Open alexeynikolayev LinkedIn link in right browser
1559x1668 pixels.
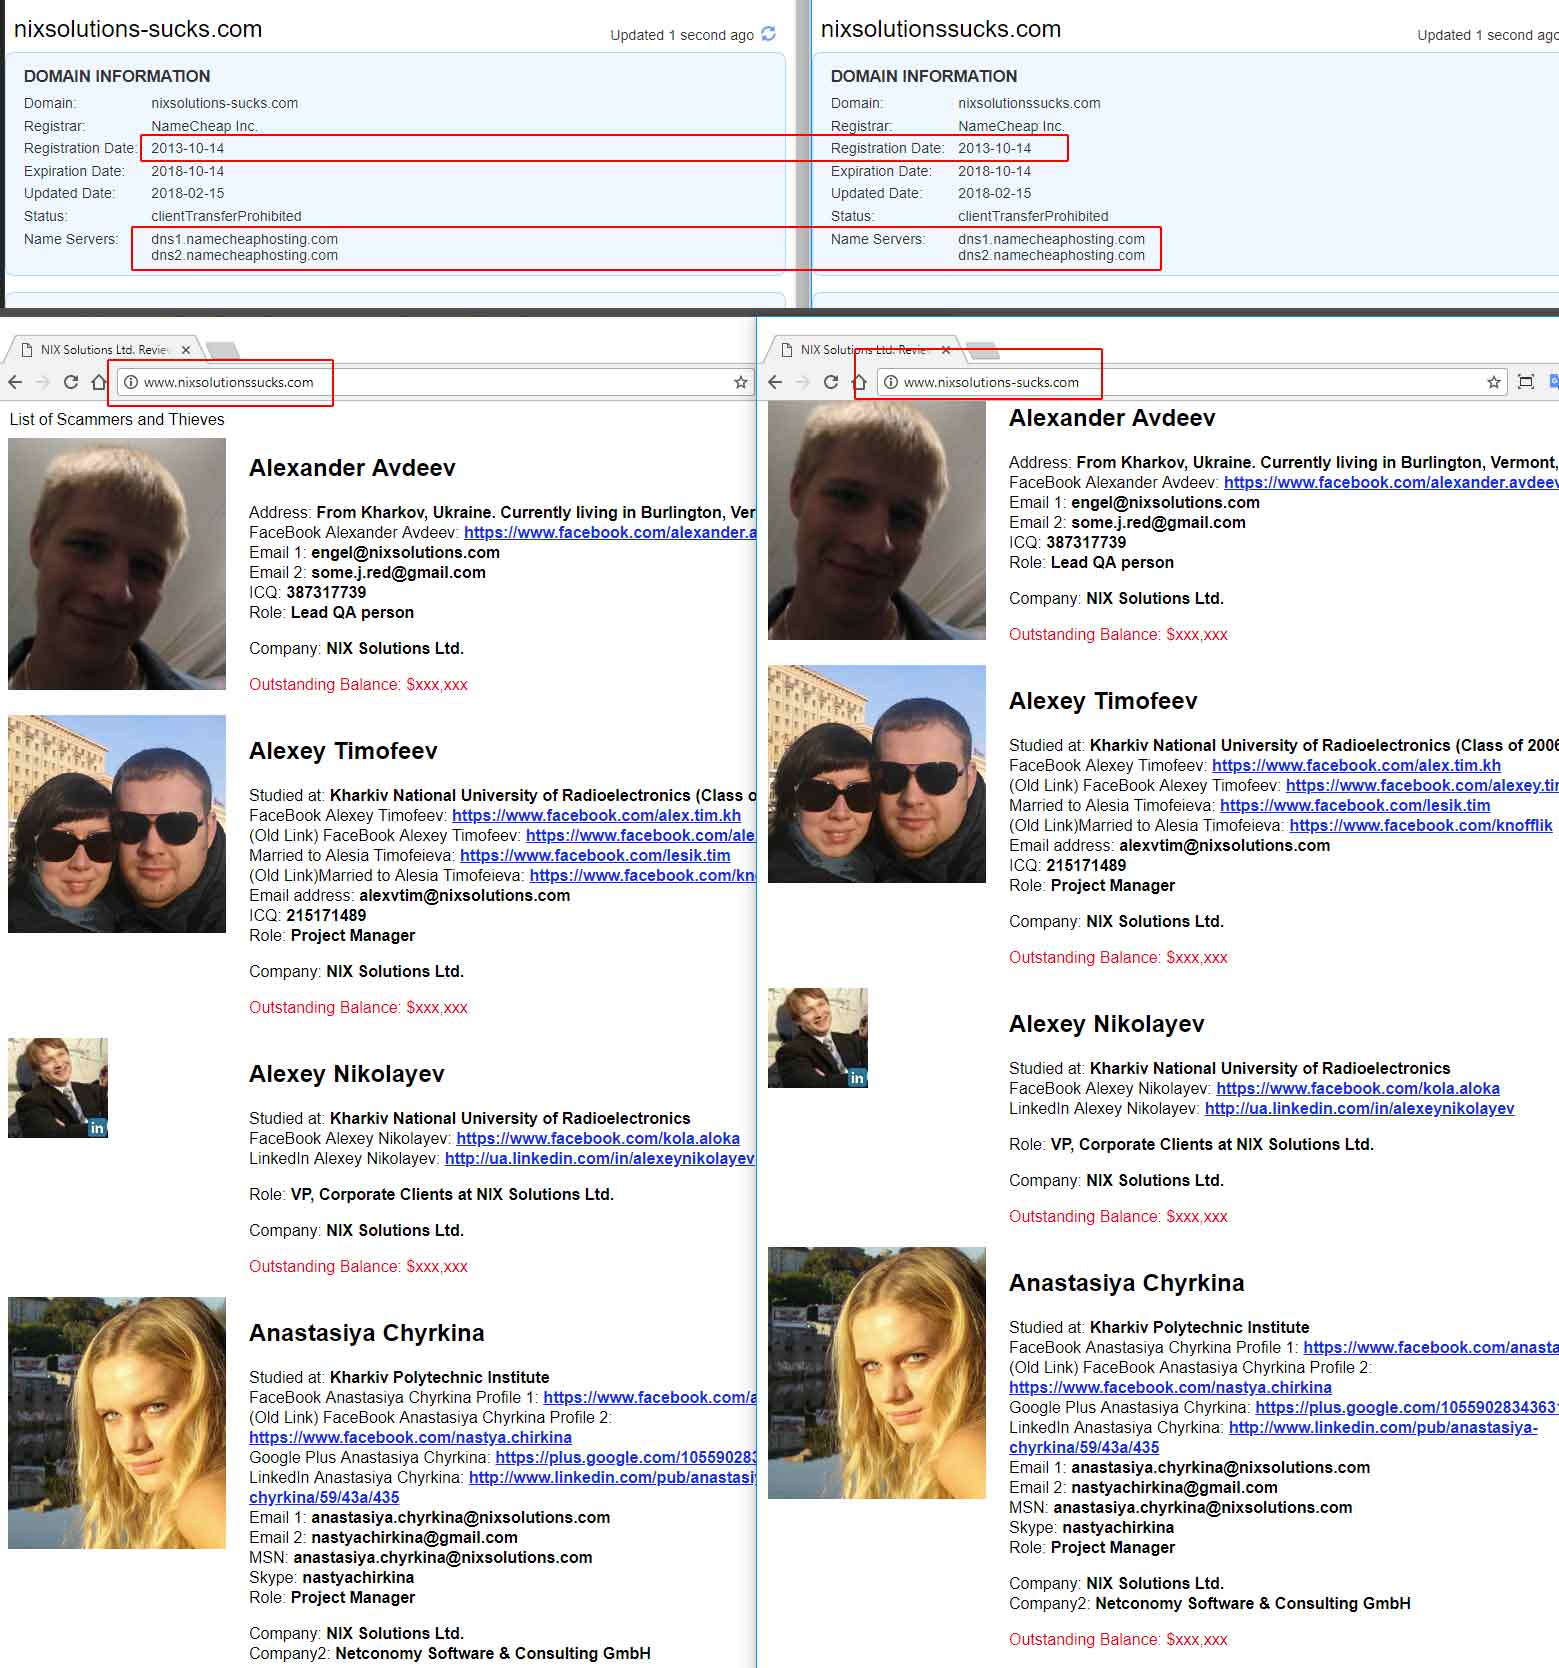(1360, 1108)
